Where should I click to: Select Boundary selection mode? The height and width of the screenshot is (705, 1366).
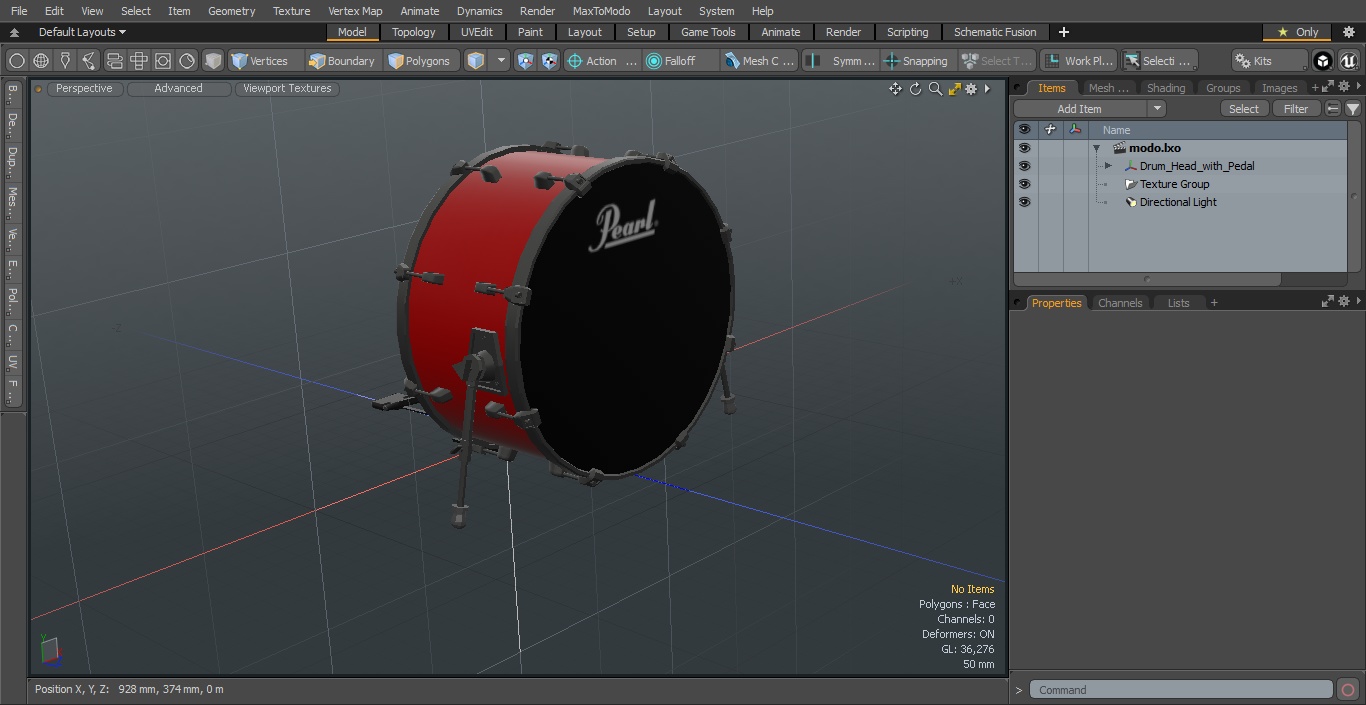pyautogui.click(x=342, y=61)
